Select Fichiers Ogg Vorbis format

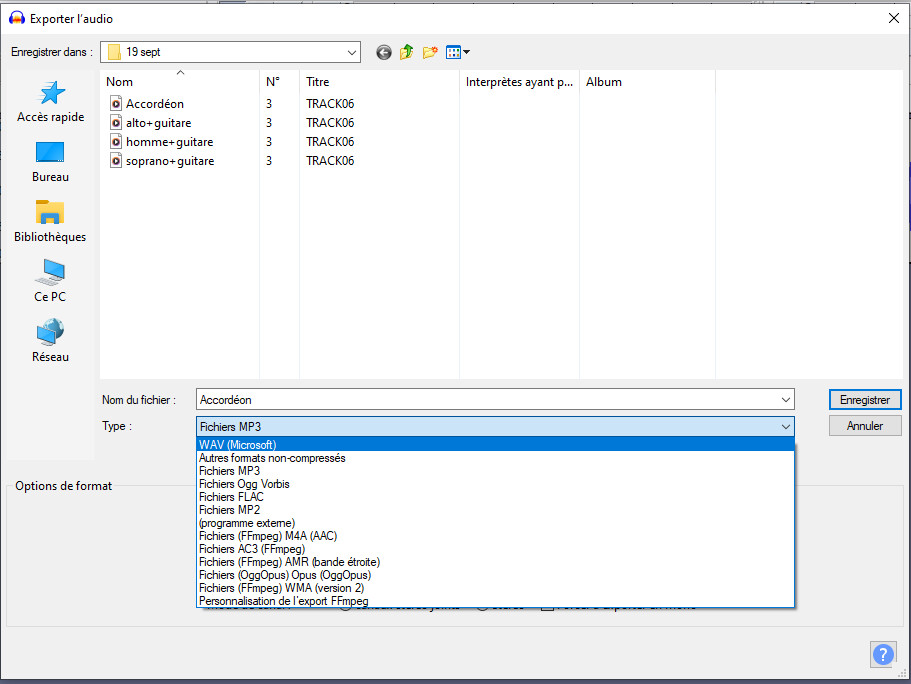click(x=495, y=484)
